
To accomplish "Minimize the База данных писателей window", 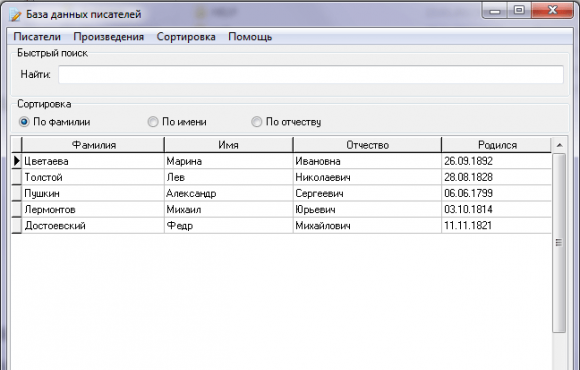I will pyautogui.click(x=495, y=10).
